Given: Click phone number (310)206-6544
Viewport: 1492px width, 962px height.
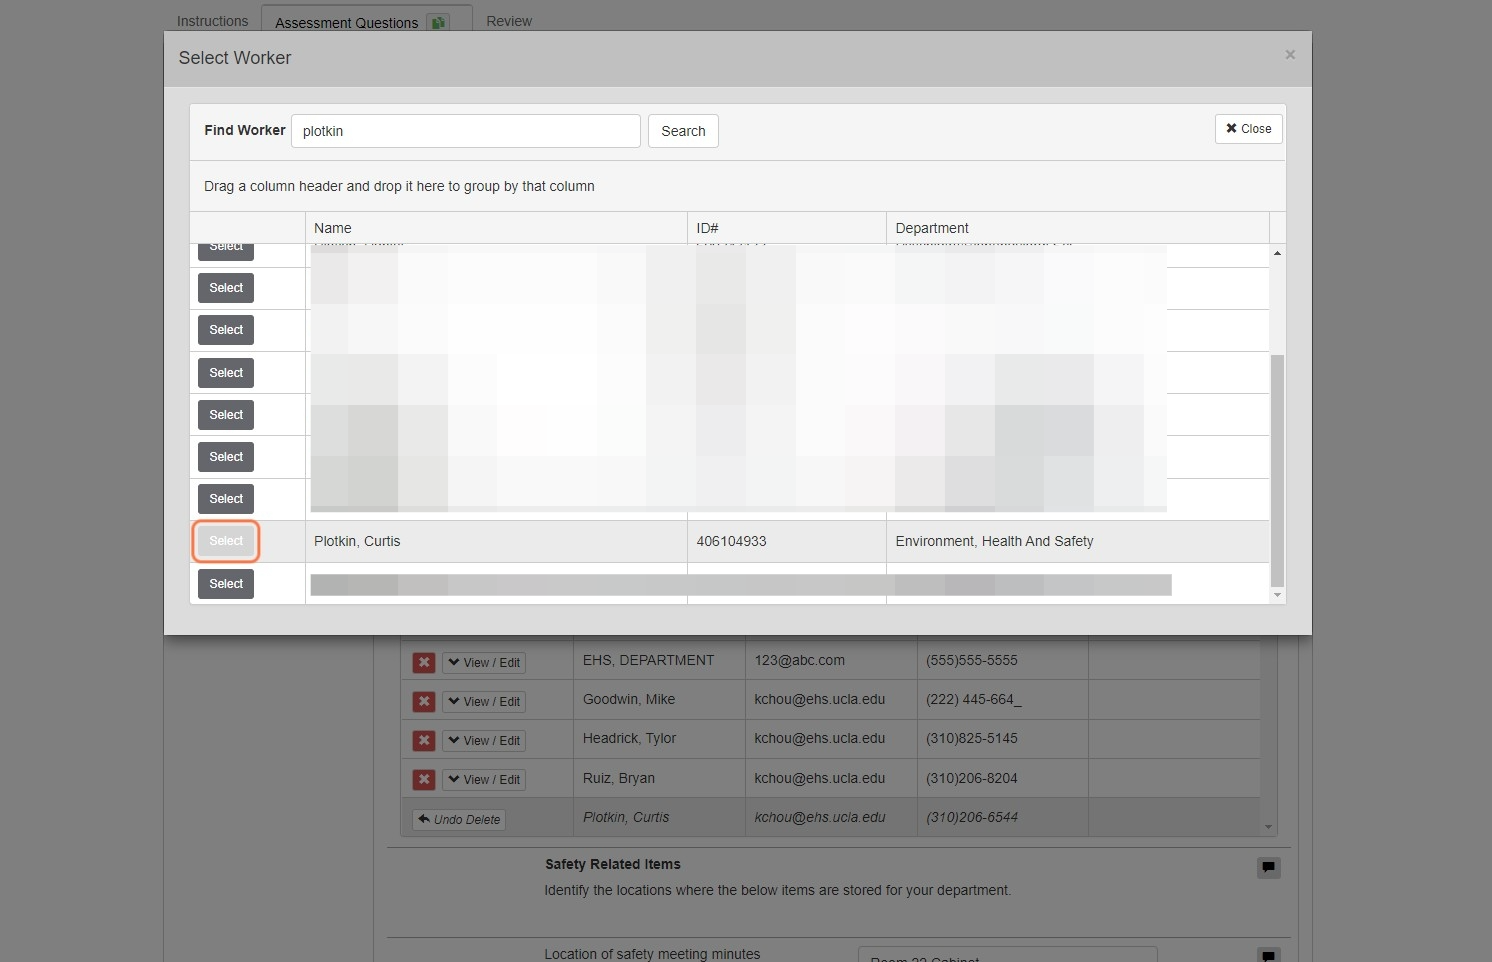Looking at the screenshot, I should (x=971, y=817).
